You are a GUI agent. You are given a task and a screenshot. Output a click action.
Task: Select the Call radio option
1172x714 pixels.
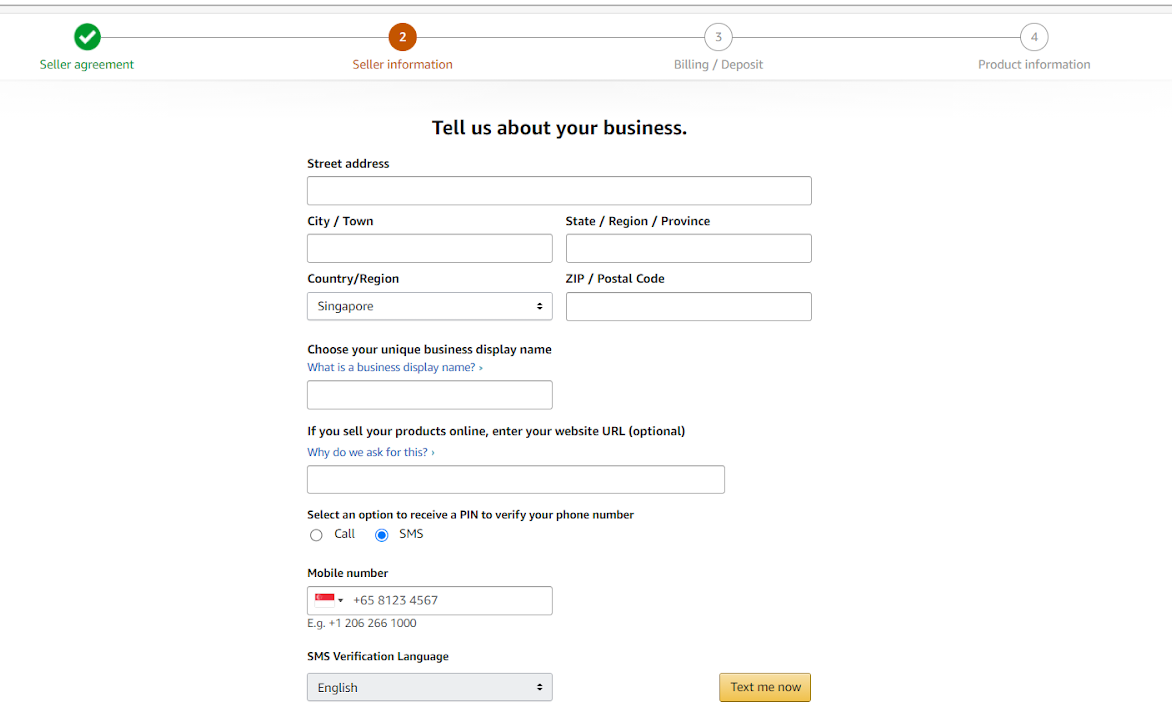click(x=316, y=535)
